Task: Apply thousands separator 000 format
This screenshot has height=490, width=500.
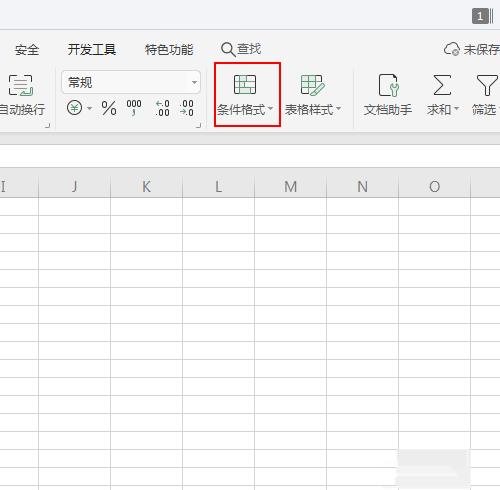Action: [x=134, y=108]
